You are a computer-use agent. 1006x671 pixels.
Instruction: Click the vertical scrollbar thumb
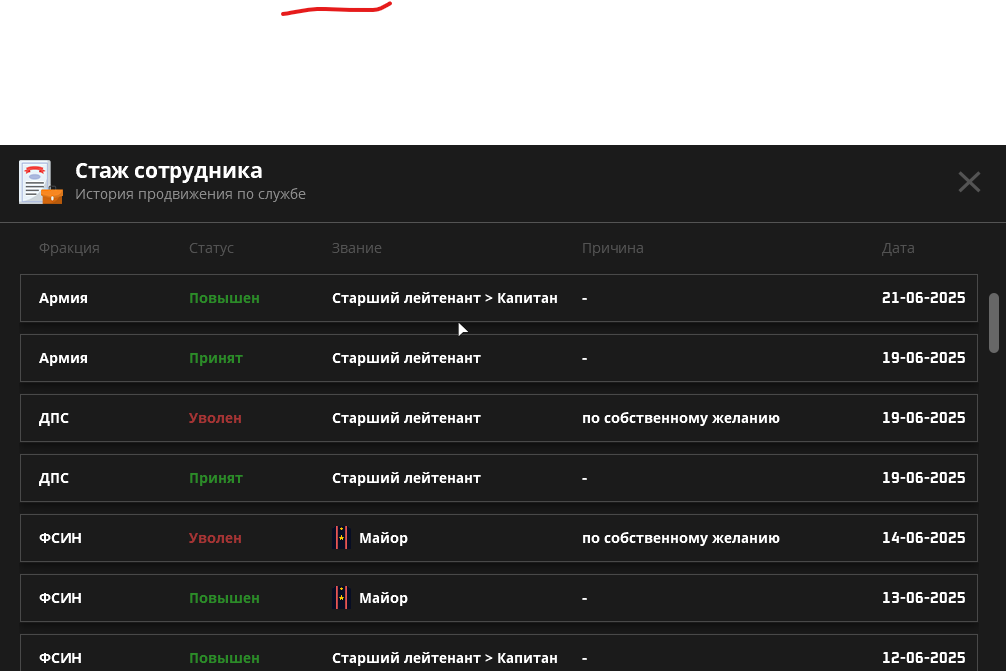coord(994,323)
